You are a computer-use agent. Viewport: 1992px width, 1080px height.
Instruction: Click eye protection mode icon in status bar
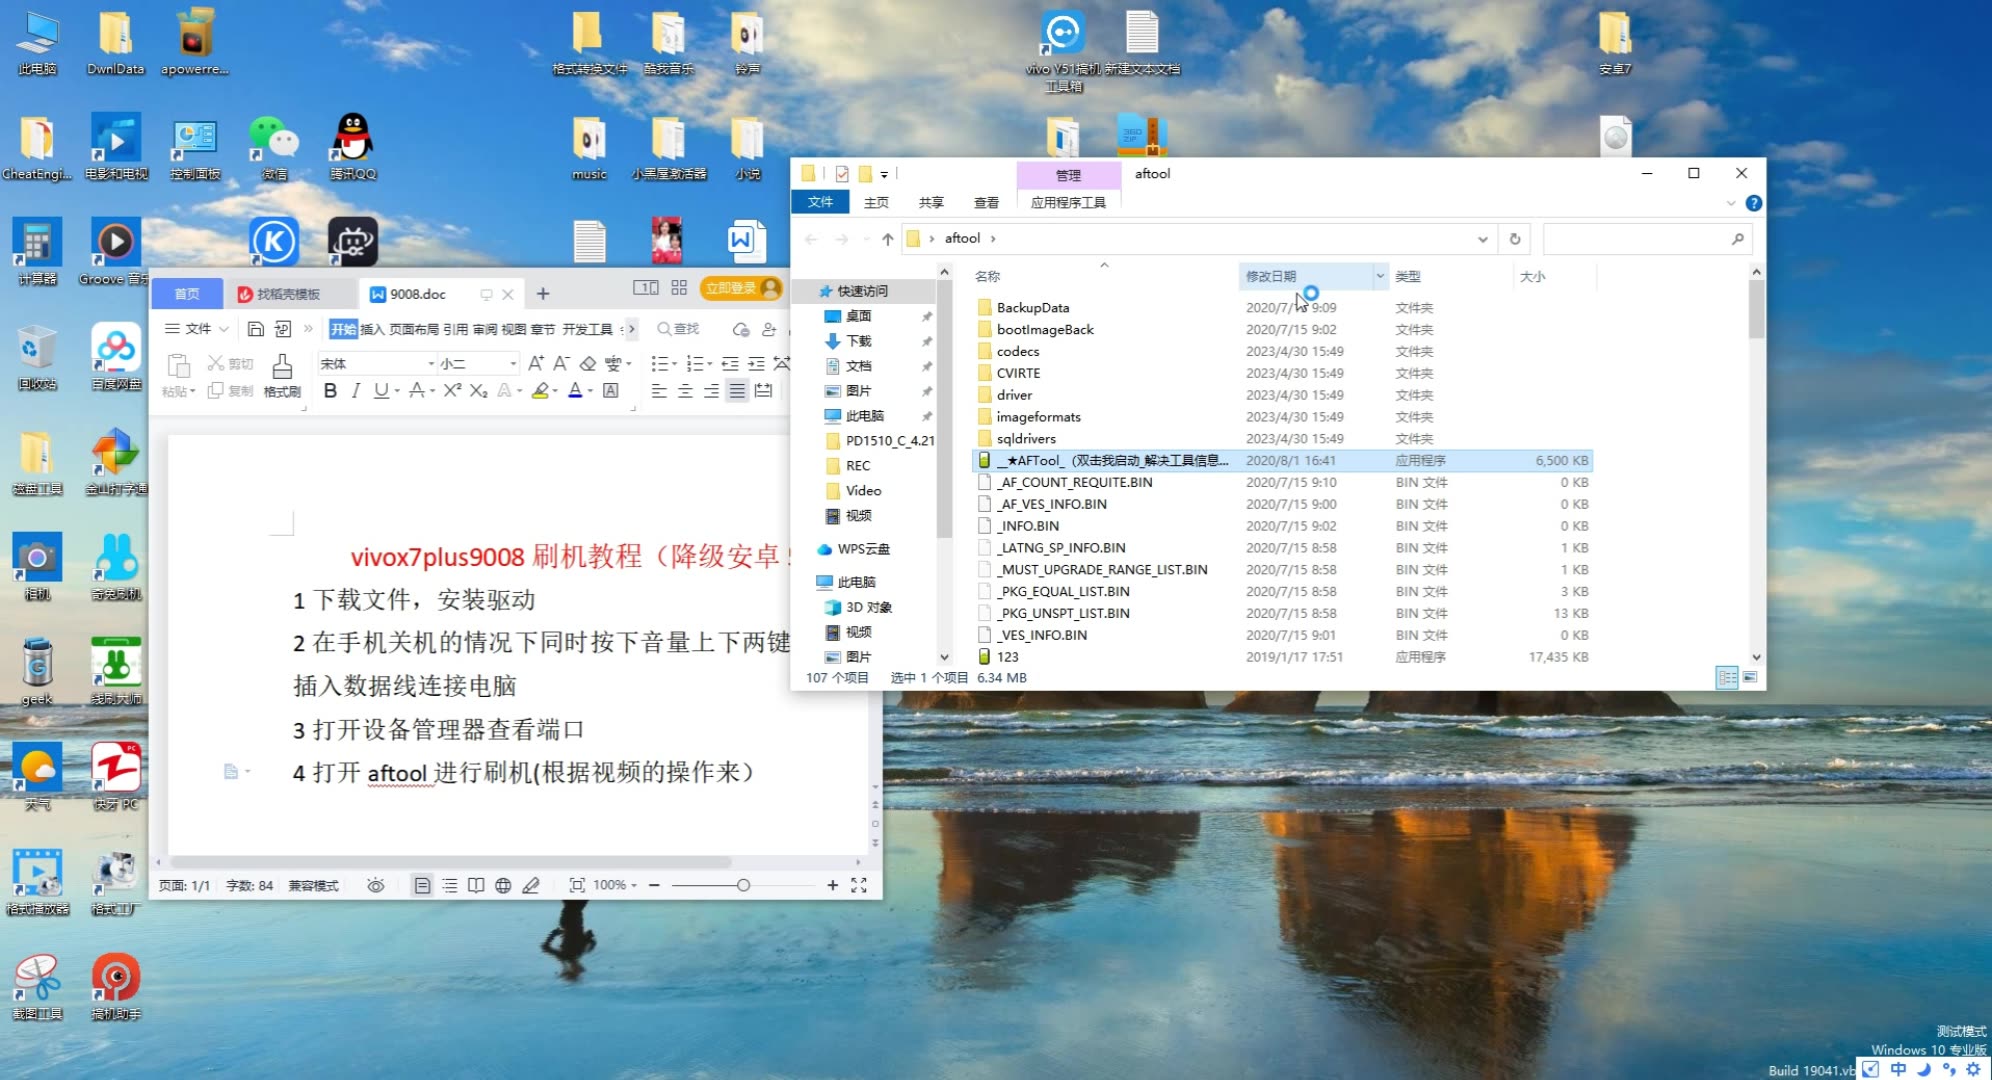(x=376, y=885)
